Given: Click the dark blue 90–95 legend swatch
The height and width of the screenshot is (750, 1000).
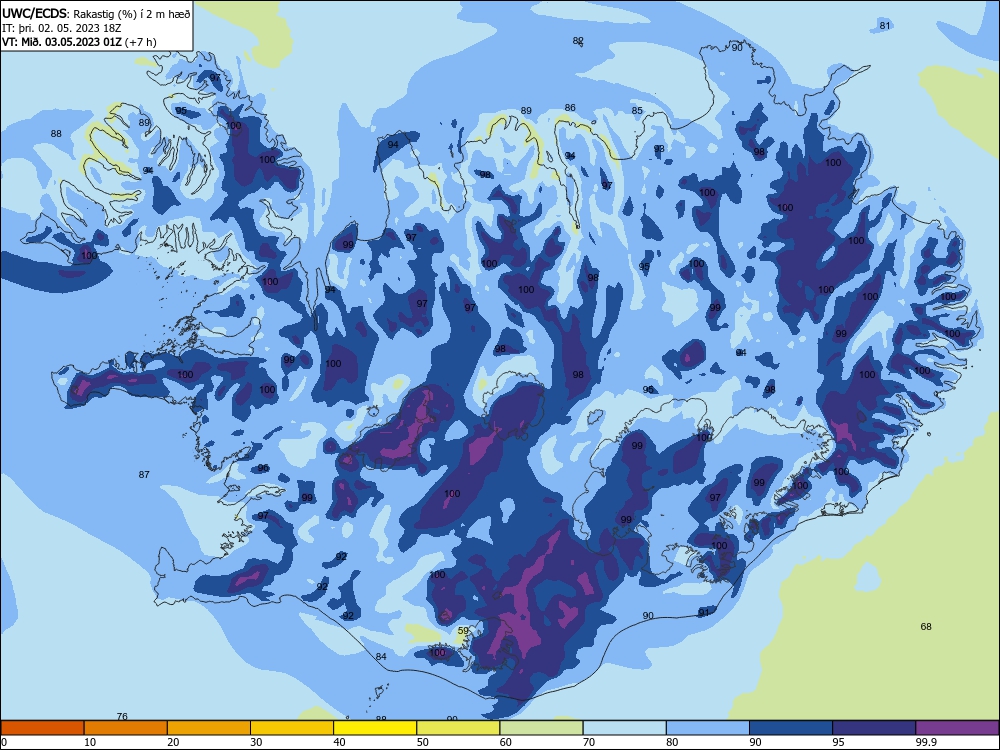Looking at the screenshot, I should 791,728.
